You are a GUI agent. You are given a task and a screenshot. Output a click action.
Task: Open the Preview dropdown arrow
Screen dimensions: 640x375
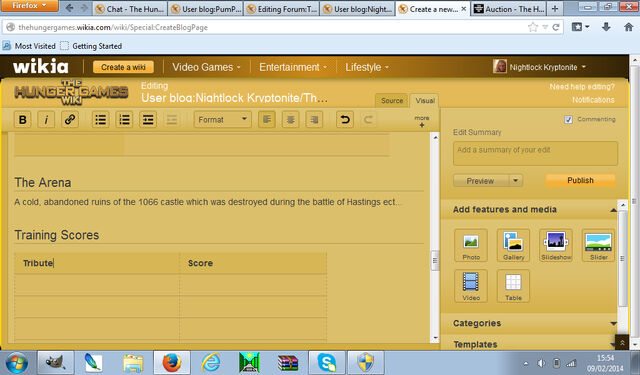click(x=516, y=180)
